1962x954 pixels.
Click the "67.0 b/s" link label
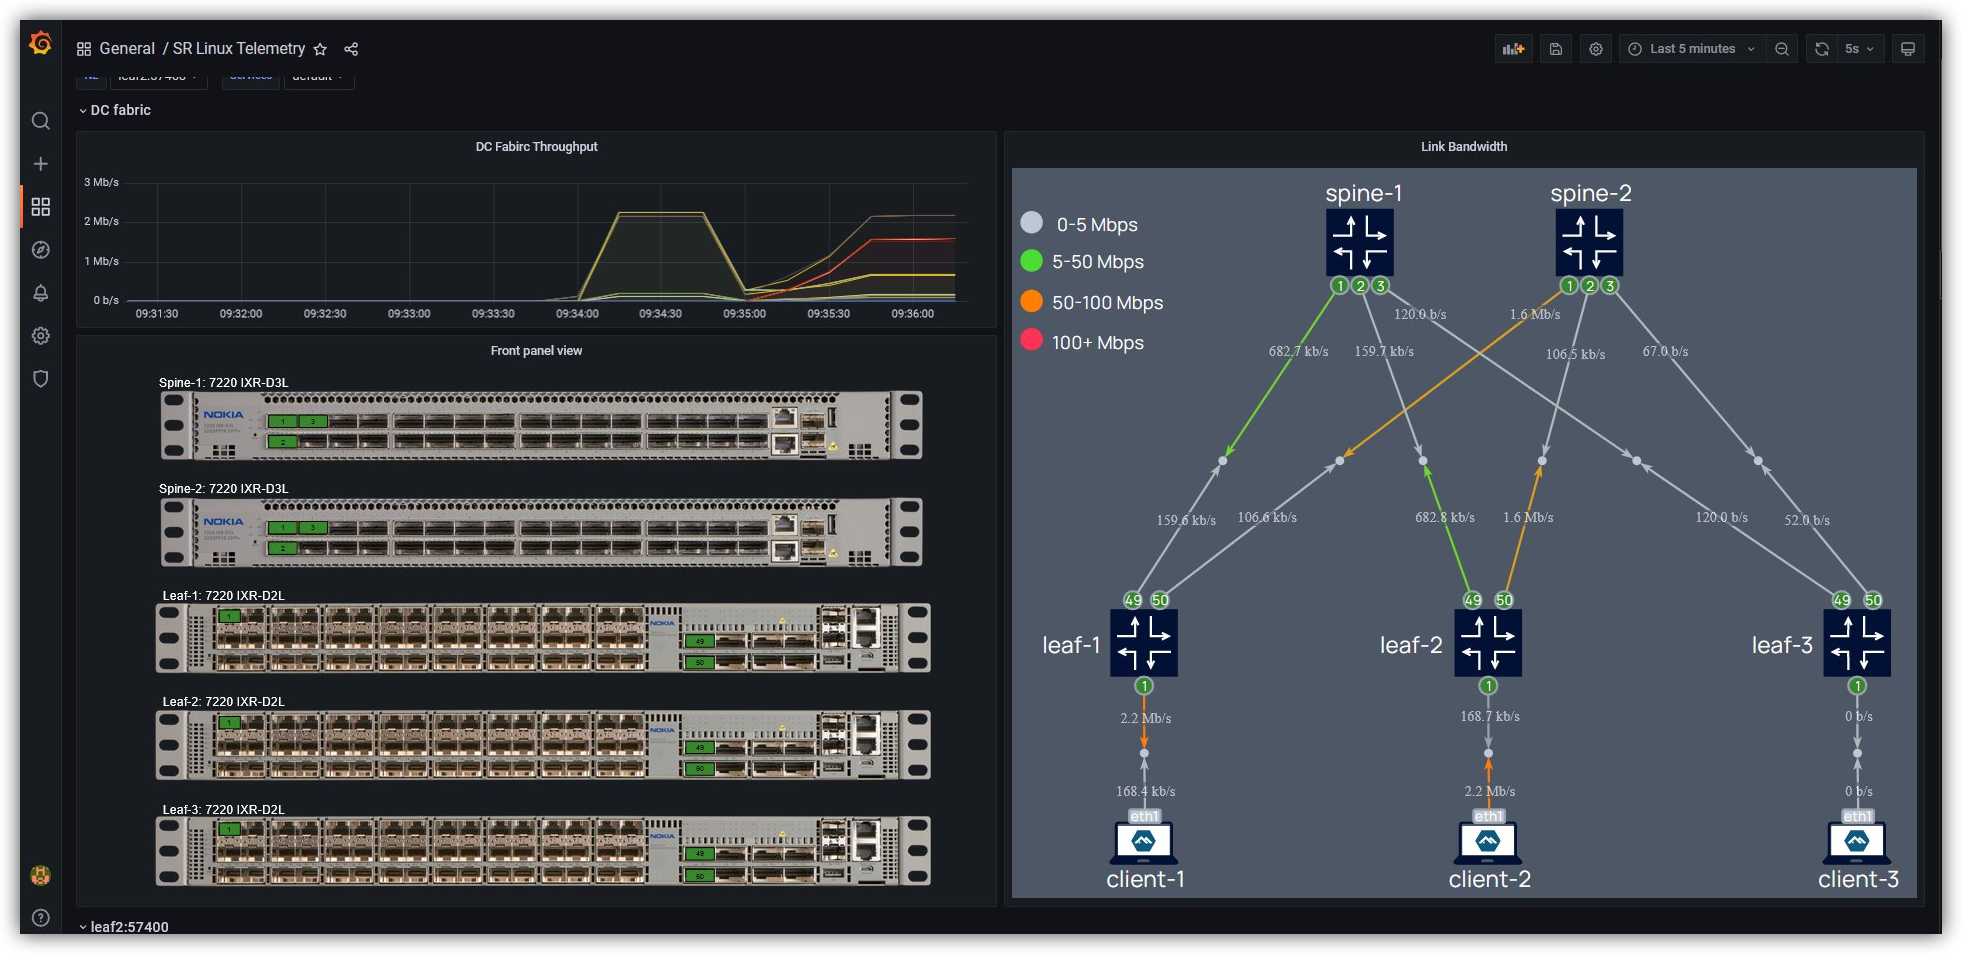coord(1665,352)
